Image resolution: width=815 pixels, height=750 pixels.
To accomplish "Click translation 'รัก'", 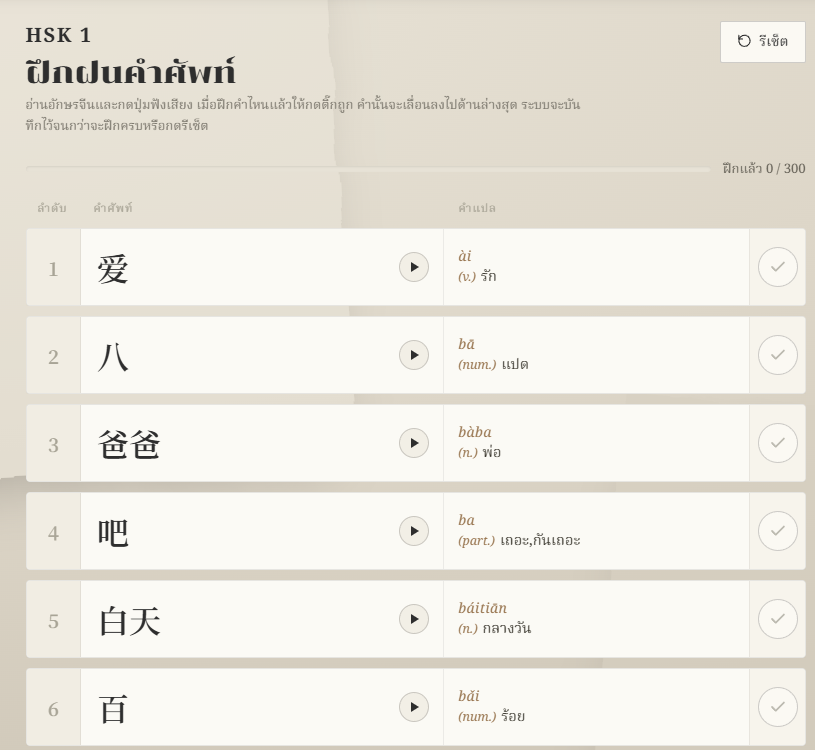I will (x=488, y=276).
